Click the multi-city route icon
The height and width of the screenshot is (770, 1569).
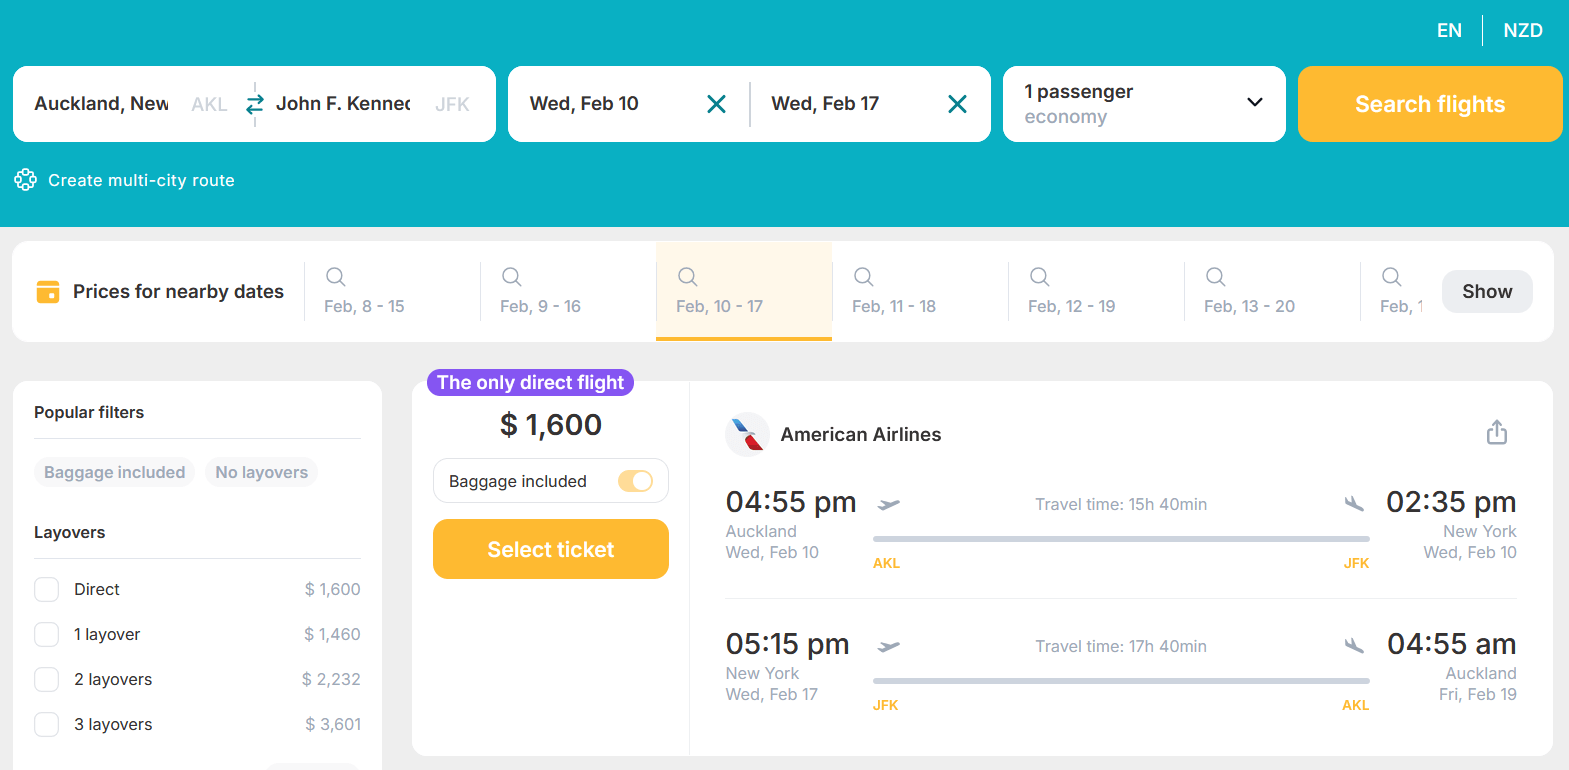coord(26,180)
